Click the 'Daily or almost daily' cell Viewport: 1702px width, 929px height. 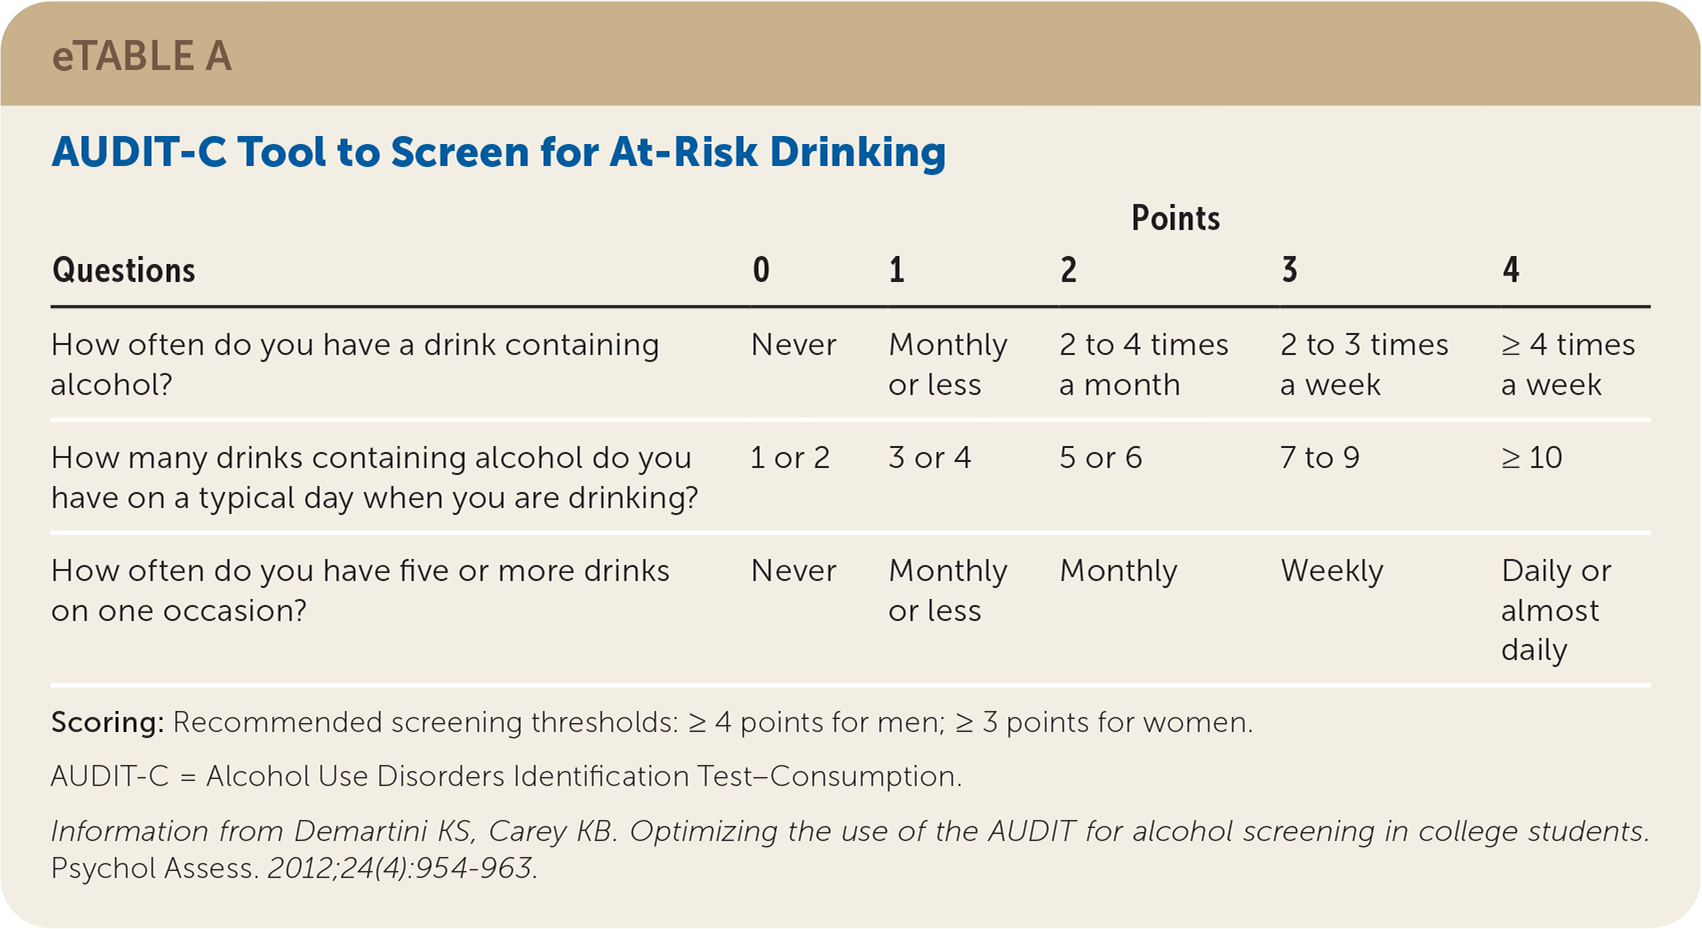(1555, 610)
